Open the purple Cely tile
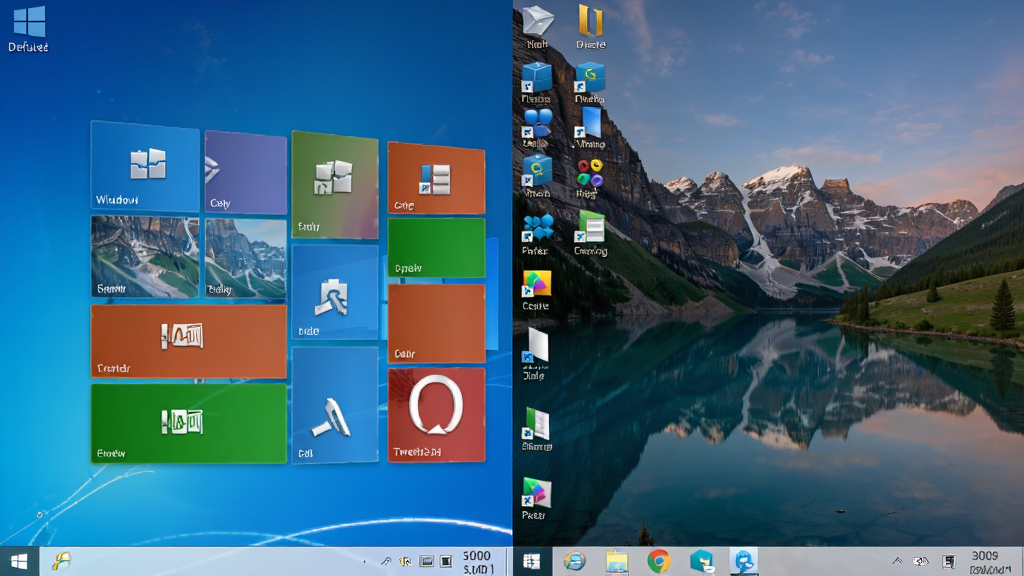Screen dimensions: 1024x576 click(246, 172)
